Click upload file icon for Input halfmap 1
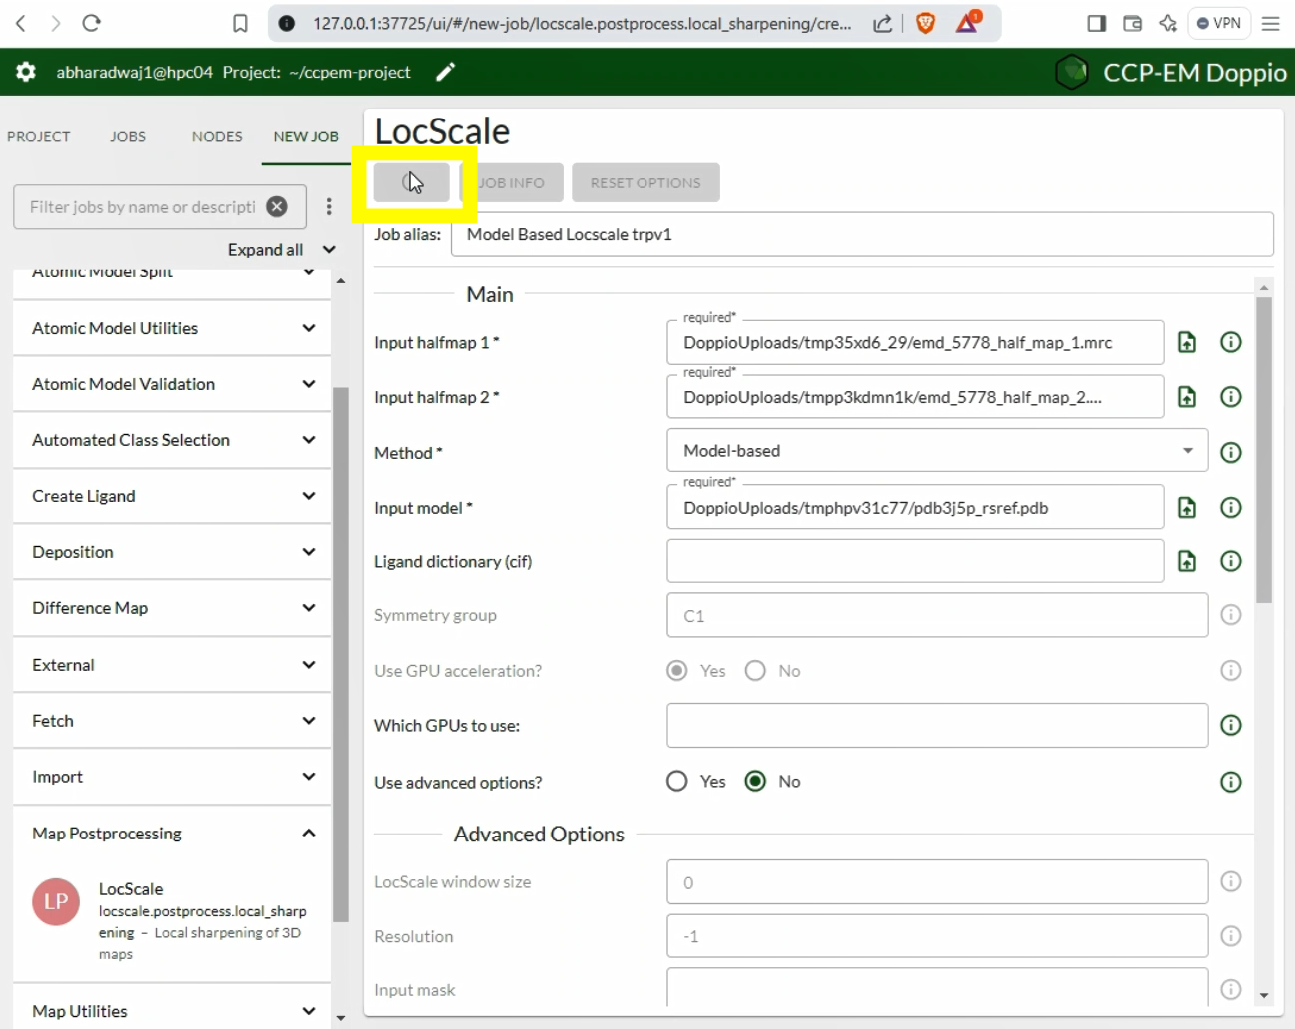 (1187, 342)
